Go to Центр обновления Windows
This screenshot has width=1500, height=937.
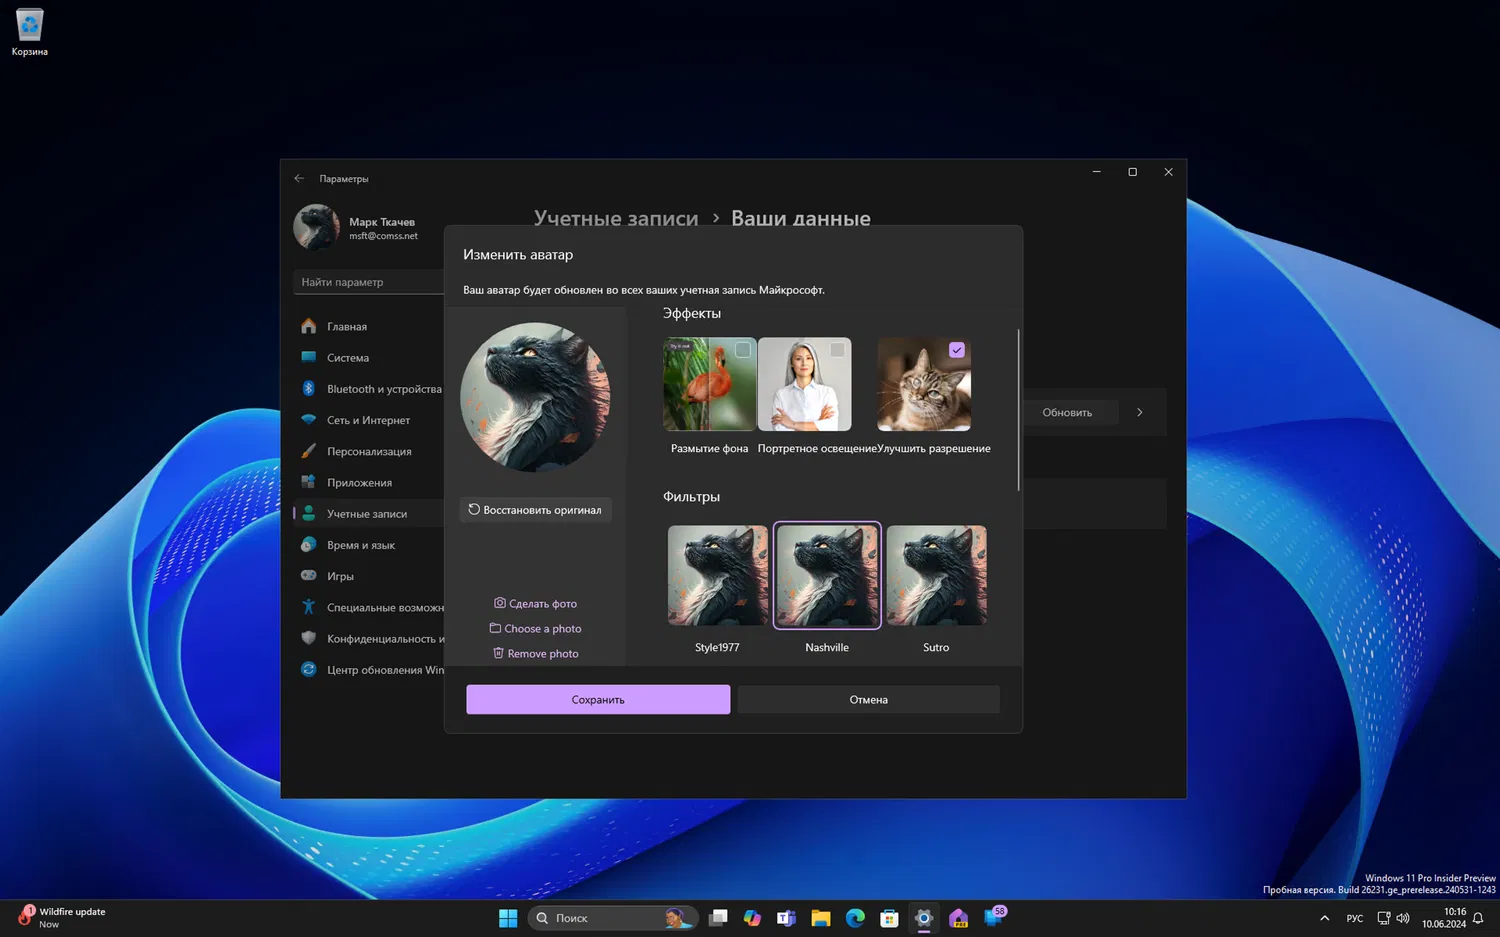coord(368,670)
